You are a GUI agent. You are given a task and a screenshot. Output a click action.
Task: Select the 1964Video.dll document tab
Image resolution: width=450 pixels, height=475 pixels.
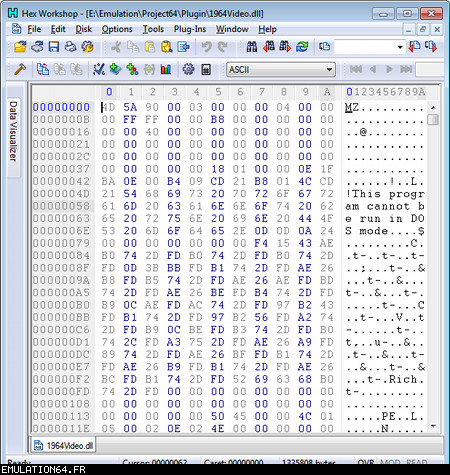click(x=64, y=445)
